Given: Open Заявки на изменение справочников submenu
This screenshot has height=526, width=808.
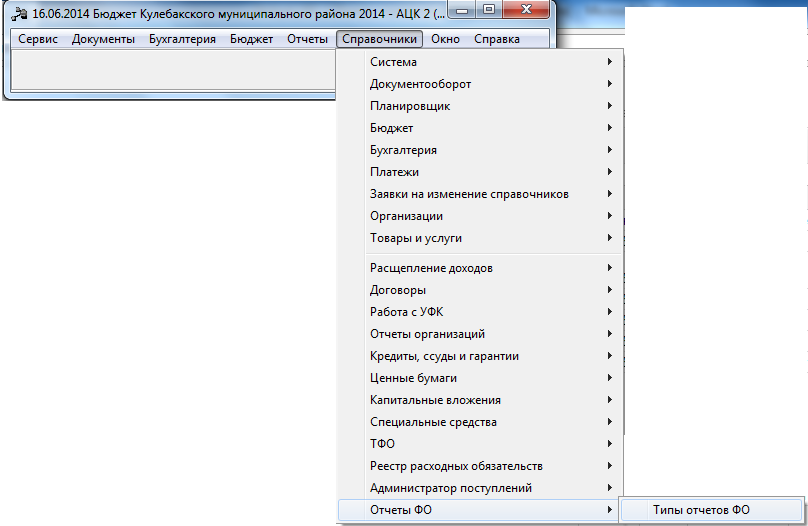Looking at the screenshot, I should [480, 194].
